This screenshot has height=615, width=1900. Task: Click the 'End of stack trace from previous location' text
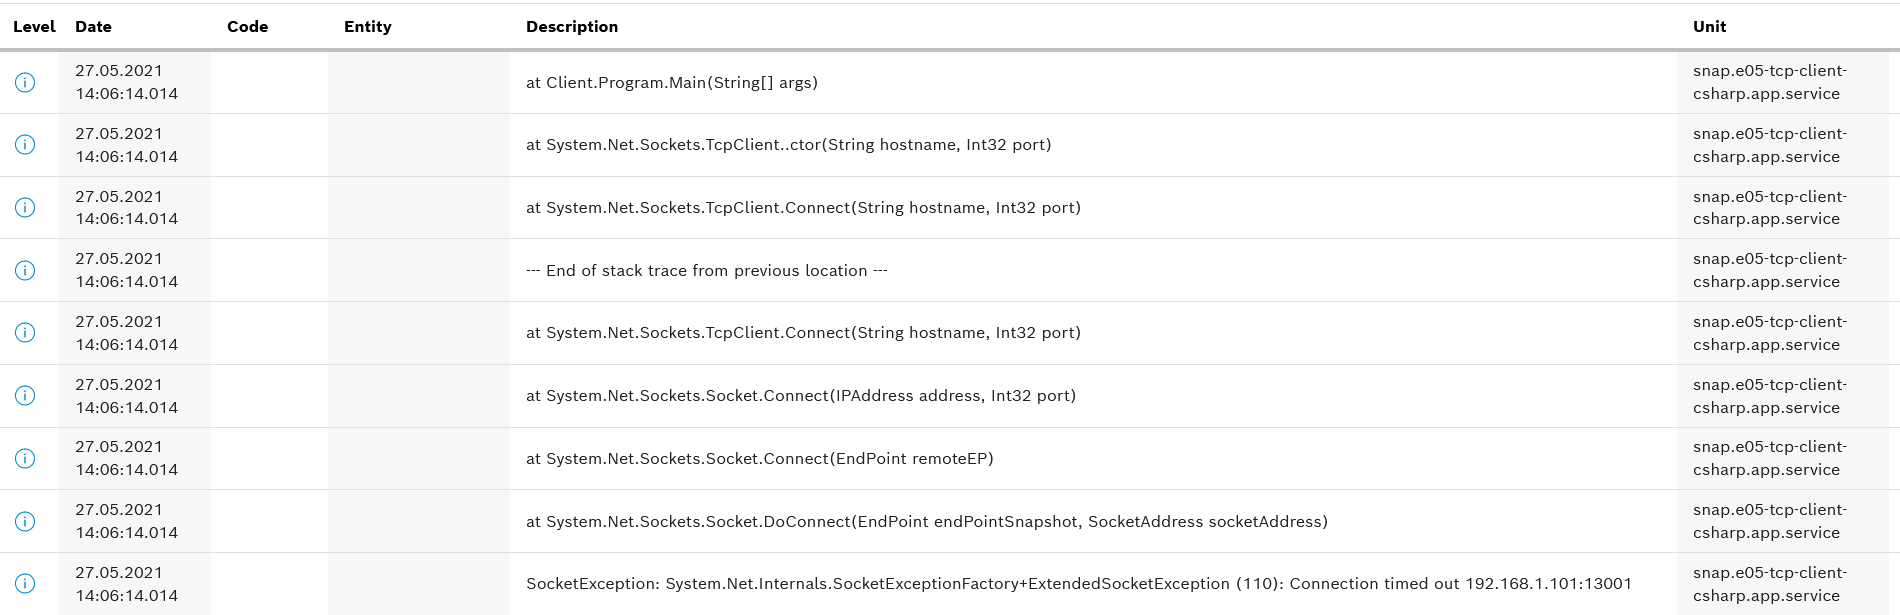click(706, 271)
